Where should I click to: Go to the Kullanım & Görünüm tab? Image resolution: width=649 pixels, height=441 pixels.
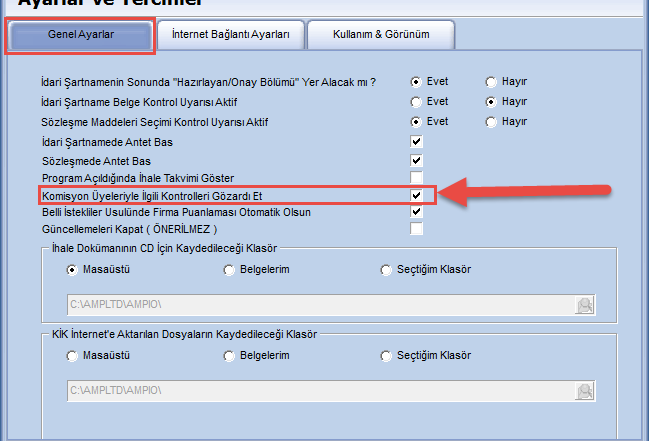(381, 35)
